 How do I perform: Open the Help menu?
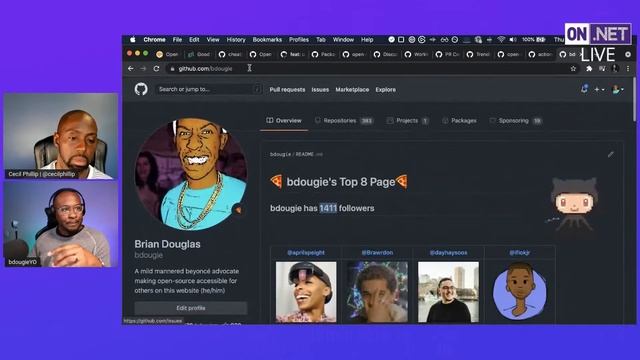pyautogui.click(x=367, y=40)
